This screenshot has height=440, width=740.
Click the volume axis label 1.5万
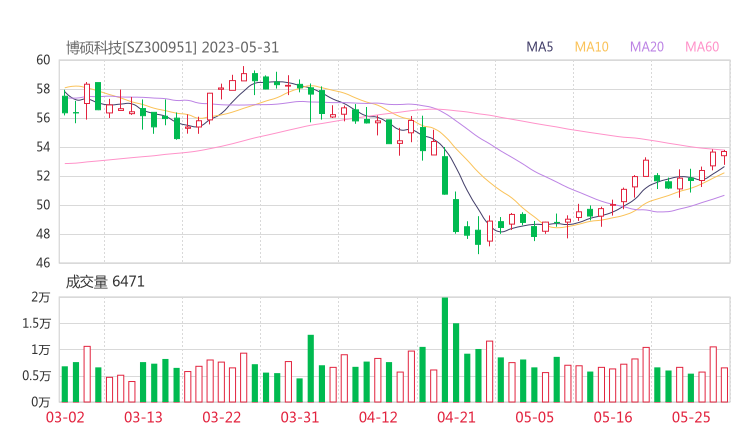(x=36, y=324)
